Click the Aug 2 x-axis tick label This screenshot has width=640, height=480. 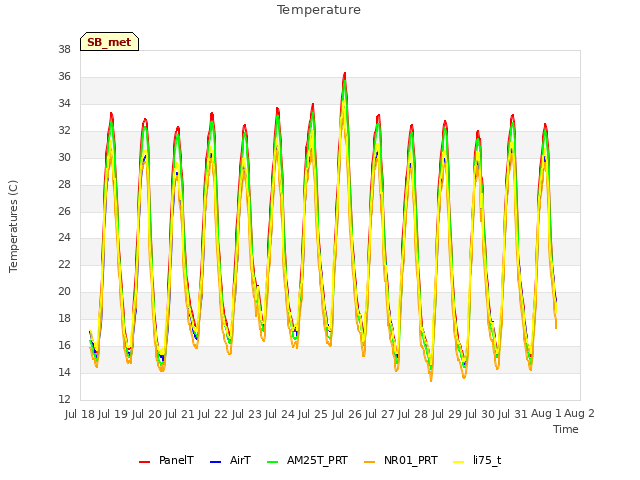pos(579,414)
